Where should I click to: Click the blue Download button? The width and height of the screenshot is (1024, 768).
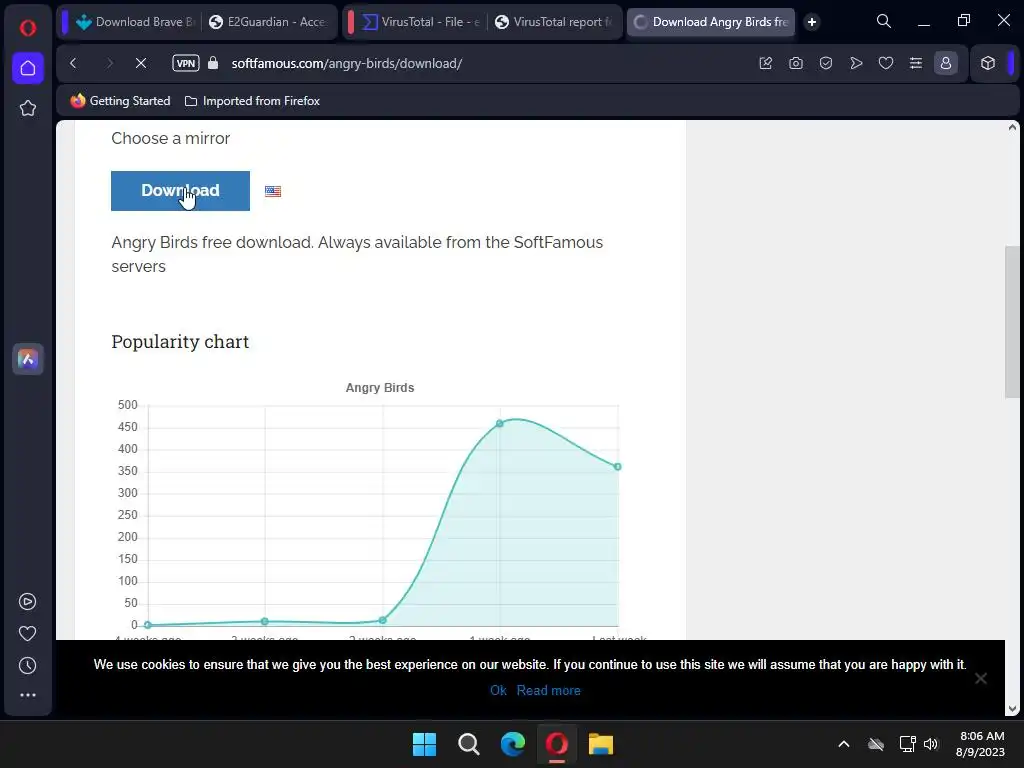point(180,191)
